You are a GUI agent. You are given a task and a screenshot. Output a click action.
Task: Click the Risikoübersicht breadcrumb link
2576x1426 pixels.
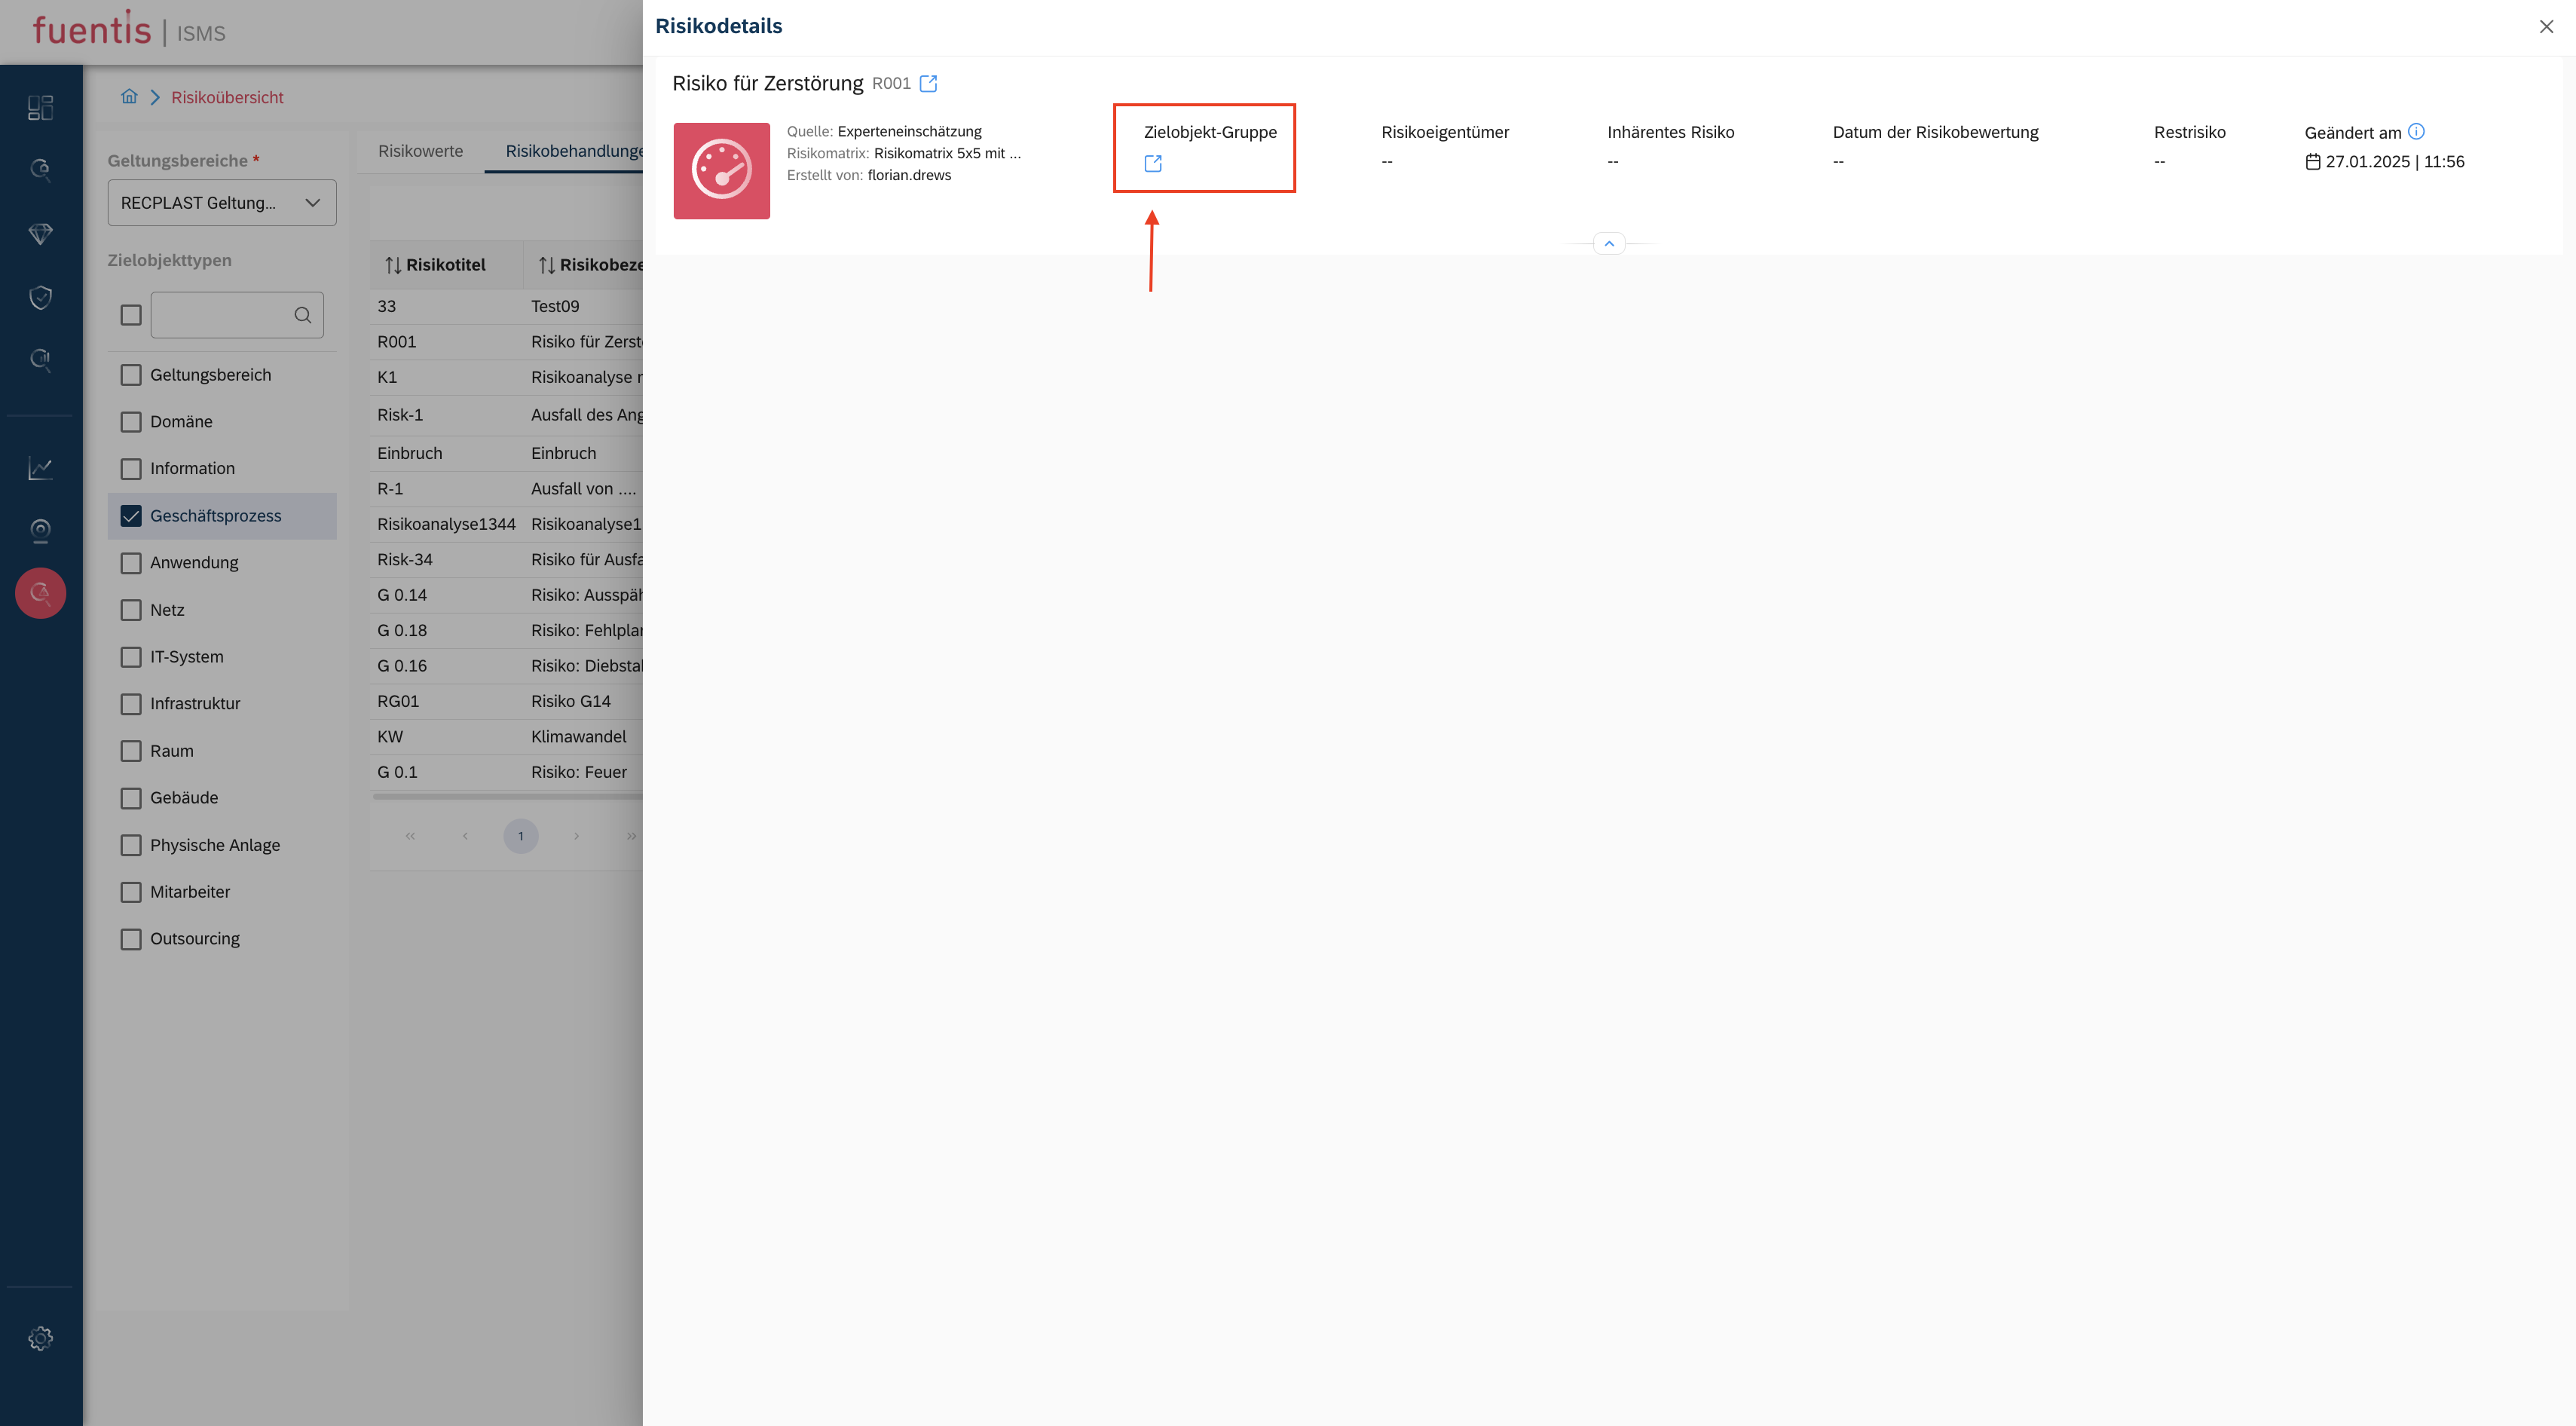click(227, 97)
